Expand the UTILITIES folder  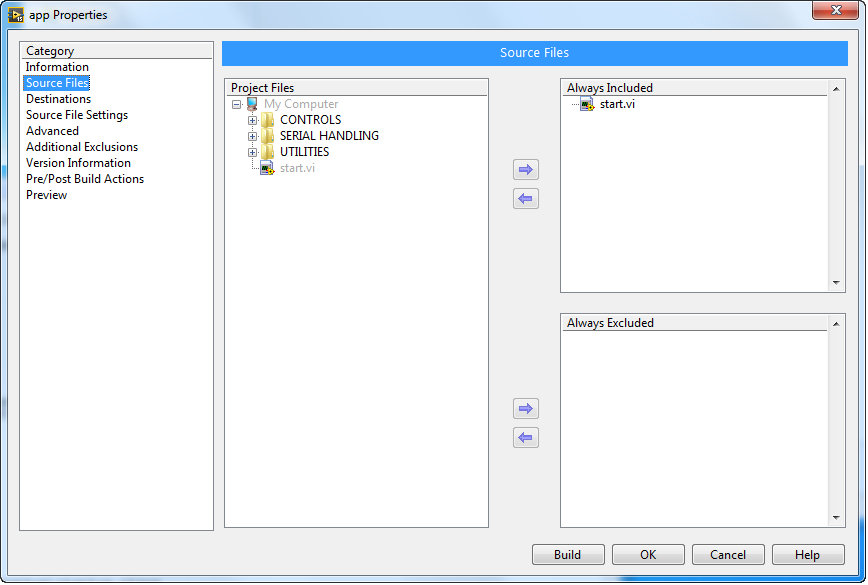tap(252, 152)
